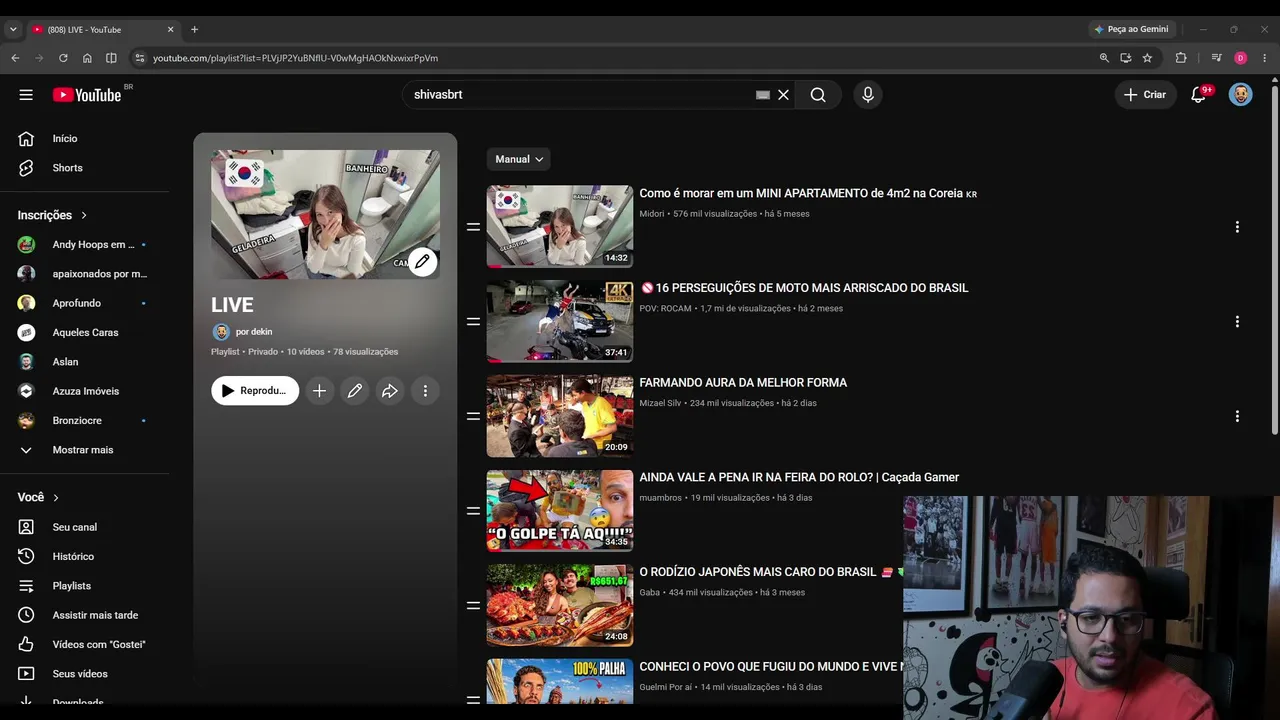This screenshot has height=720, width=1280.
Task: Go back in Chrome
Action: [15, 58]
